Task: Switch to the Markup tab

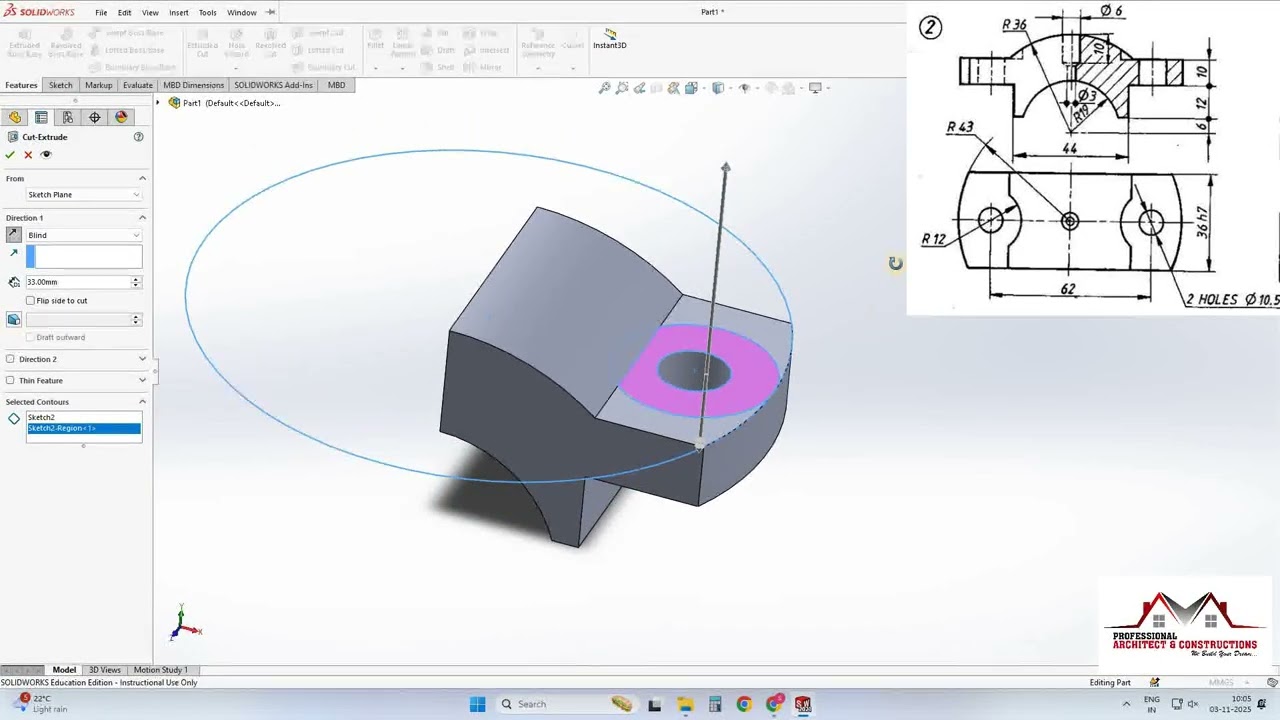Action: point(99,85)
